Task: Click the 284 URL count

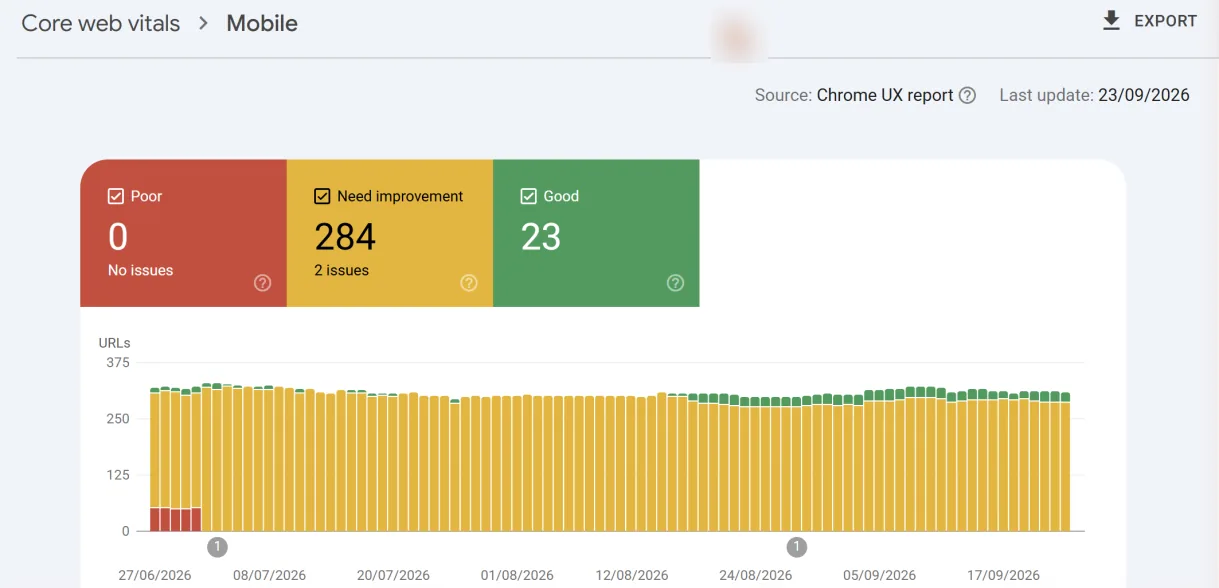Action: click(x=345, y=237)
